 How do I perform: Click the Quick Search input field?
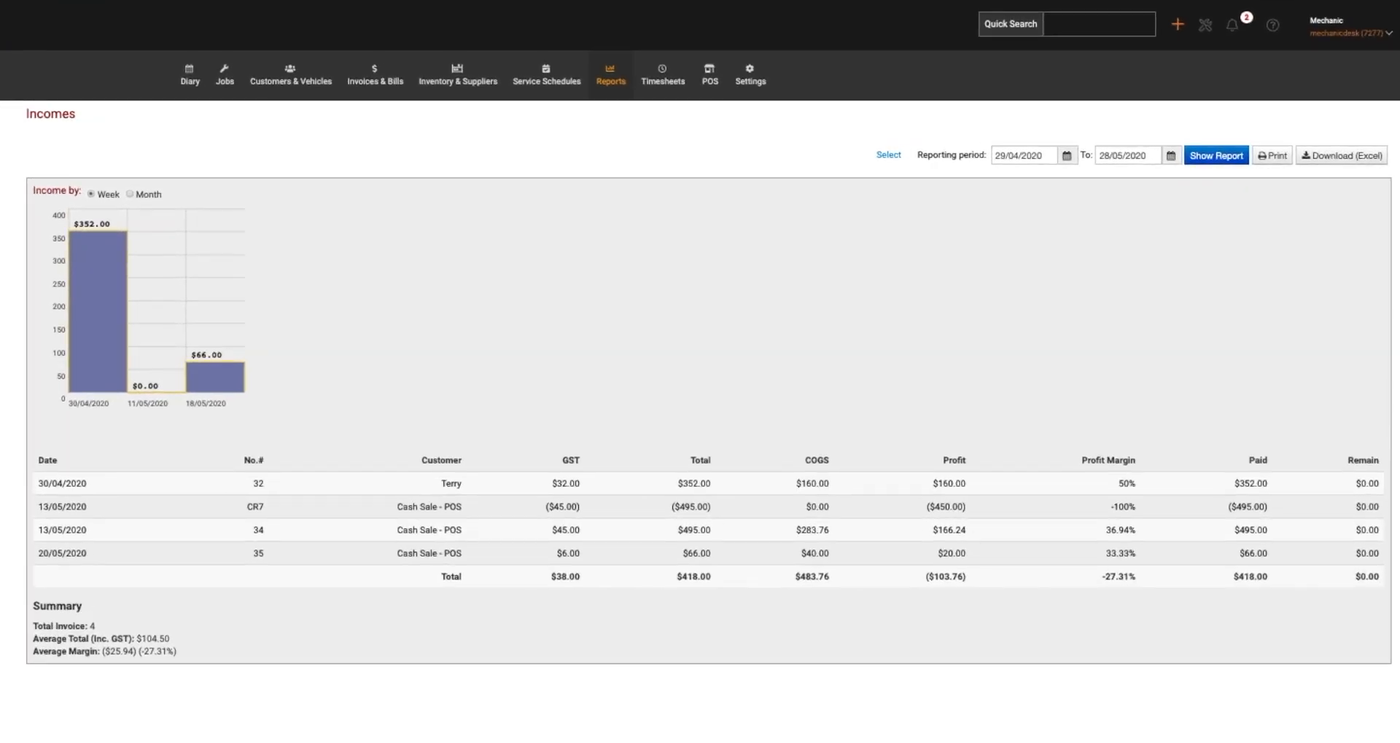(x=1099, y=24)
